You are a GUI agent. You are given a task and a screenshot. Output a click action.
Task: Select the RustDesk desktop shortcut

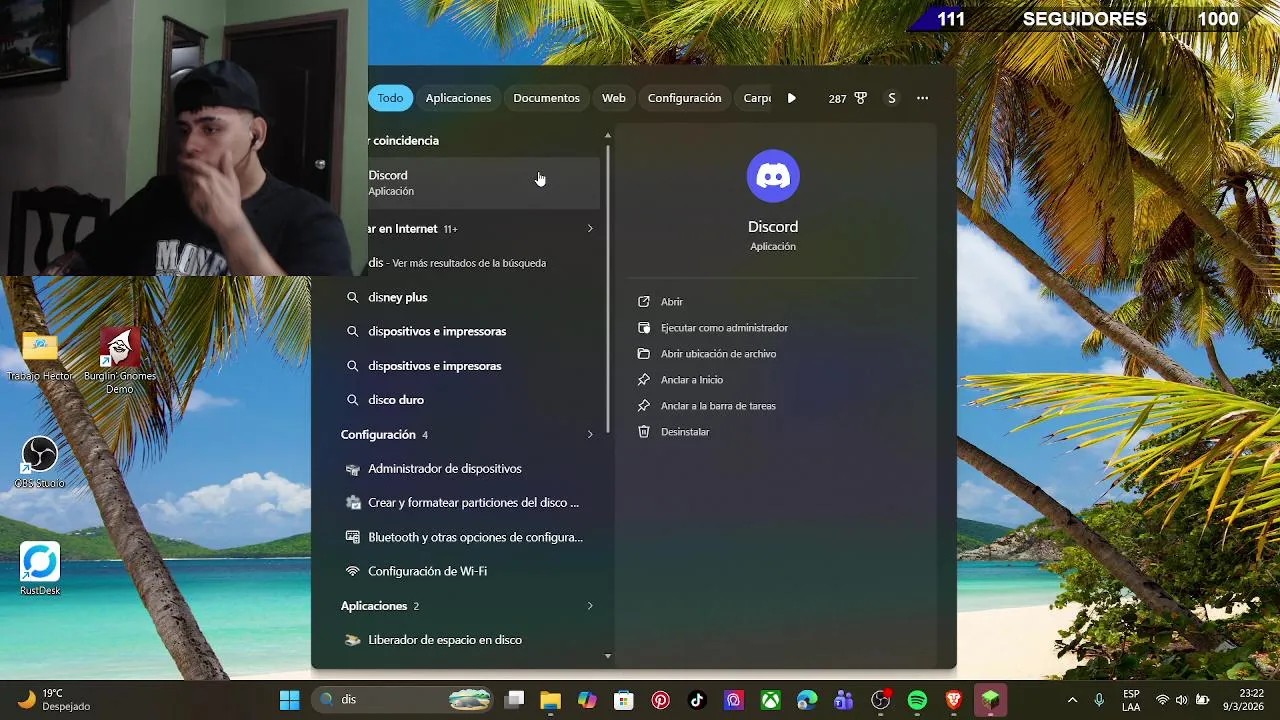click(x=40, y=569)
